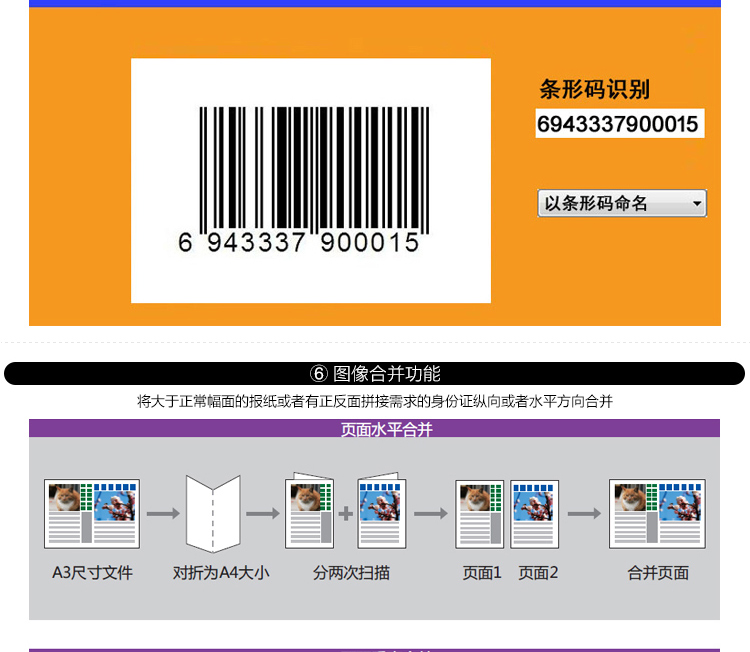The image size is (750, 652).
Task: Click the plus sign between scanned pages
Action: tap(345, 513)
